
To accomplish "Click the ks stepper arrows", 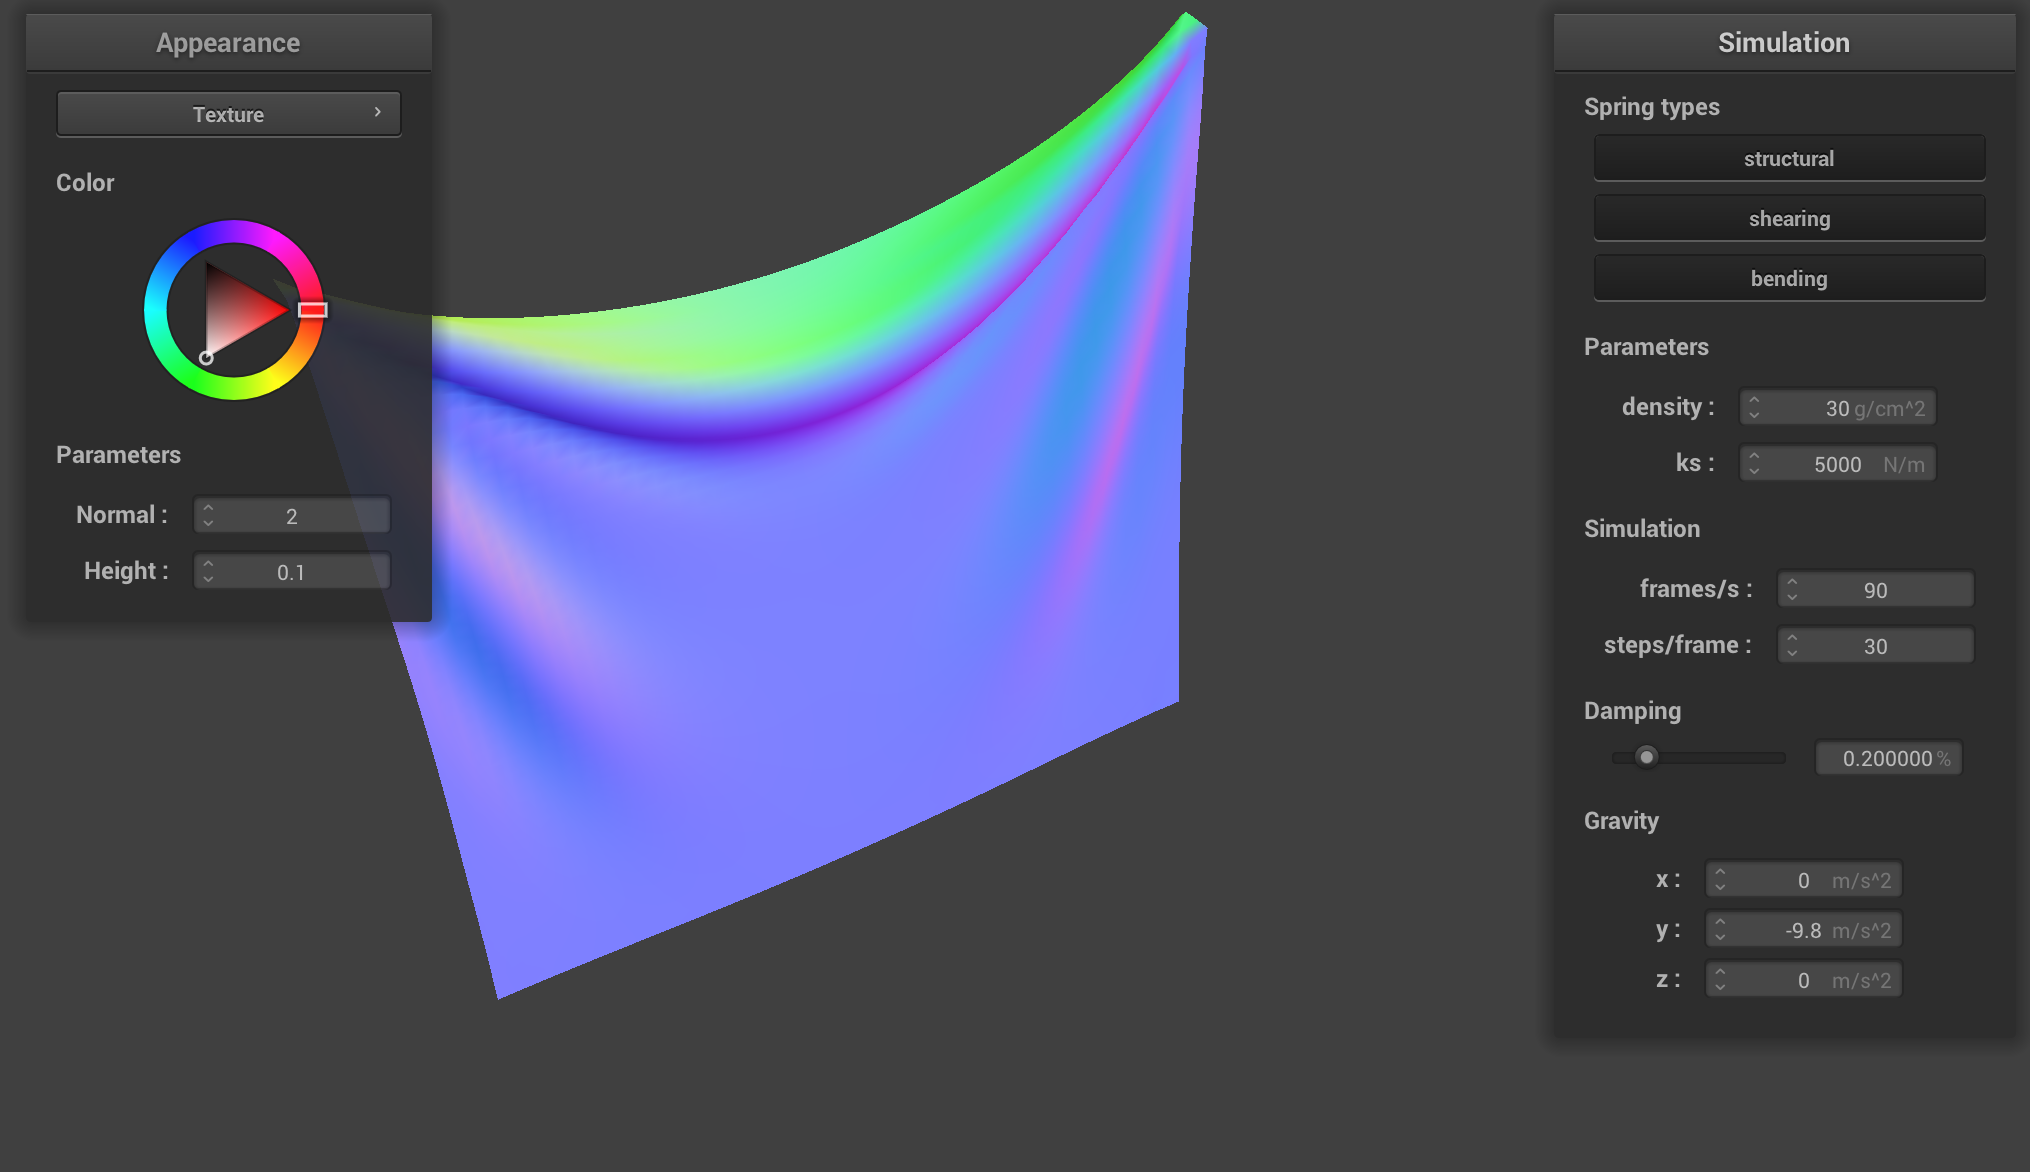I will pos(1754,463).
